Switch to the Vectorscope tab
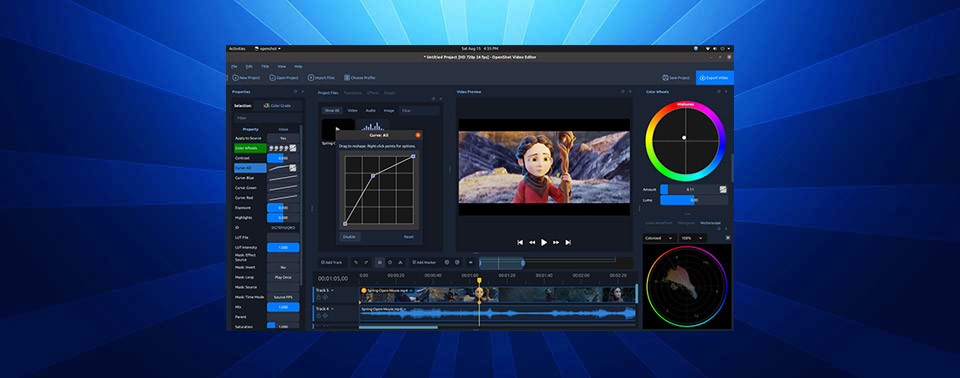This screenshot has width=960, height=378. pyautogui.click(x=710, y=223)
